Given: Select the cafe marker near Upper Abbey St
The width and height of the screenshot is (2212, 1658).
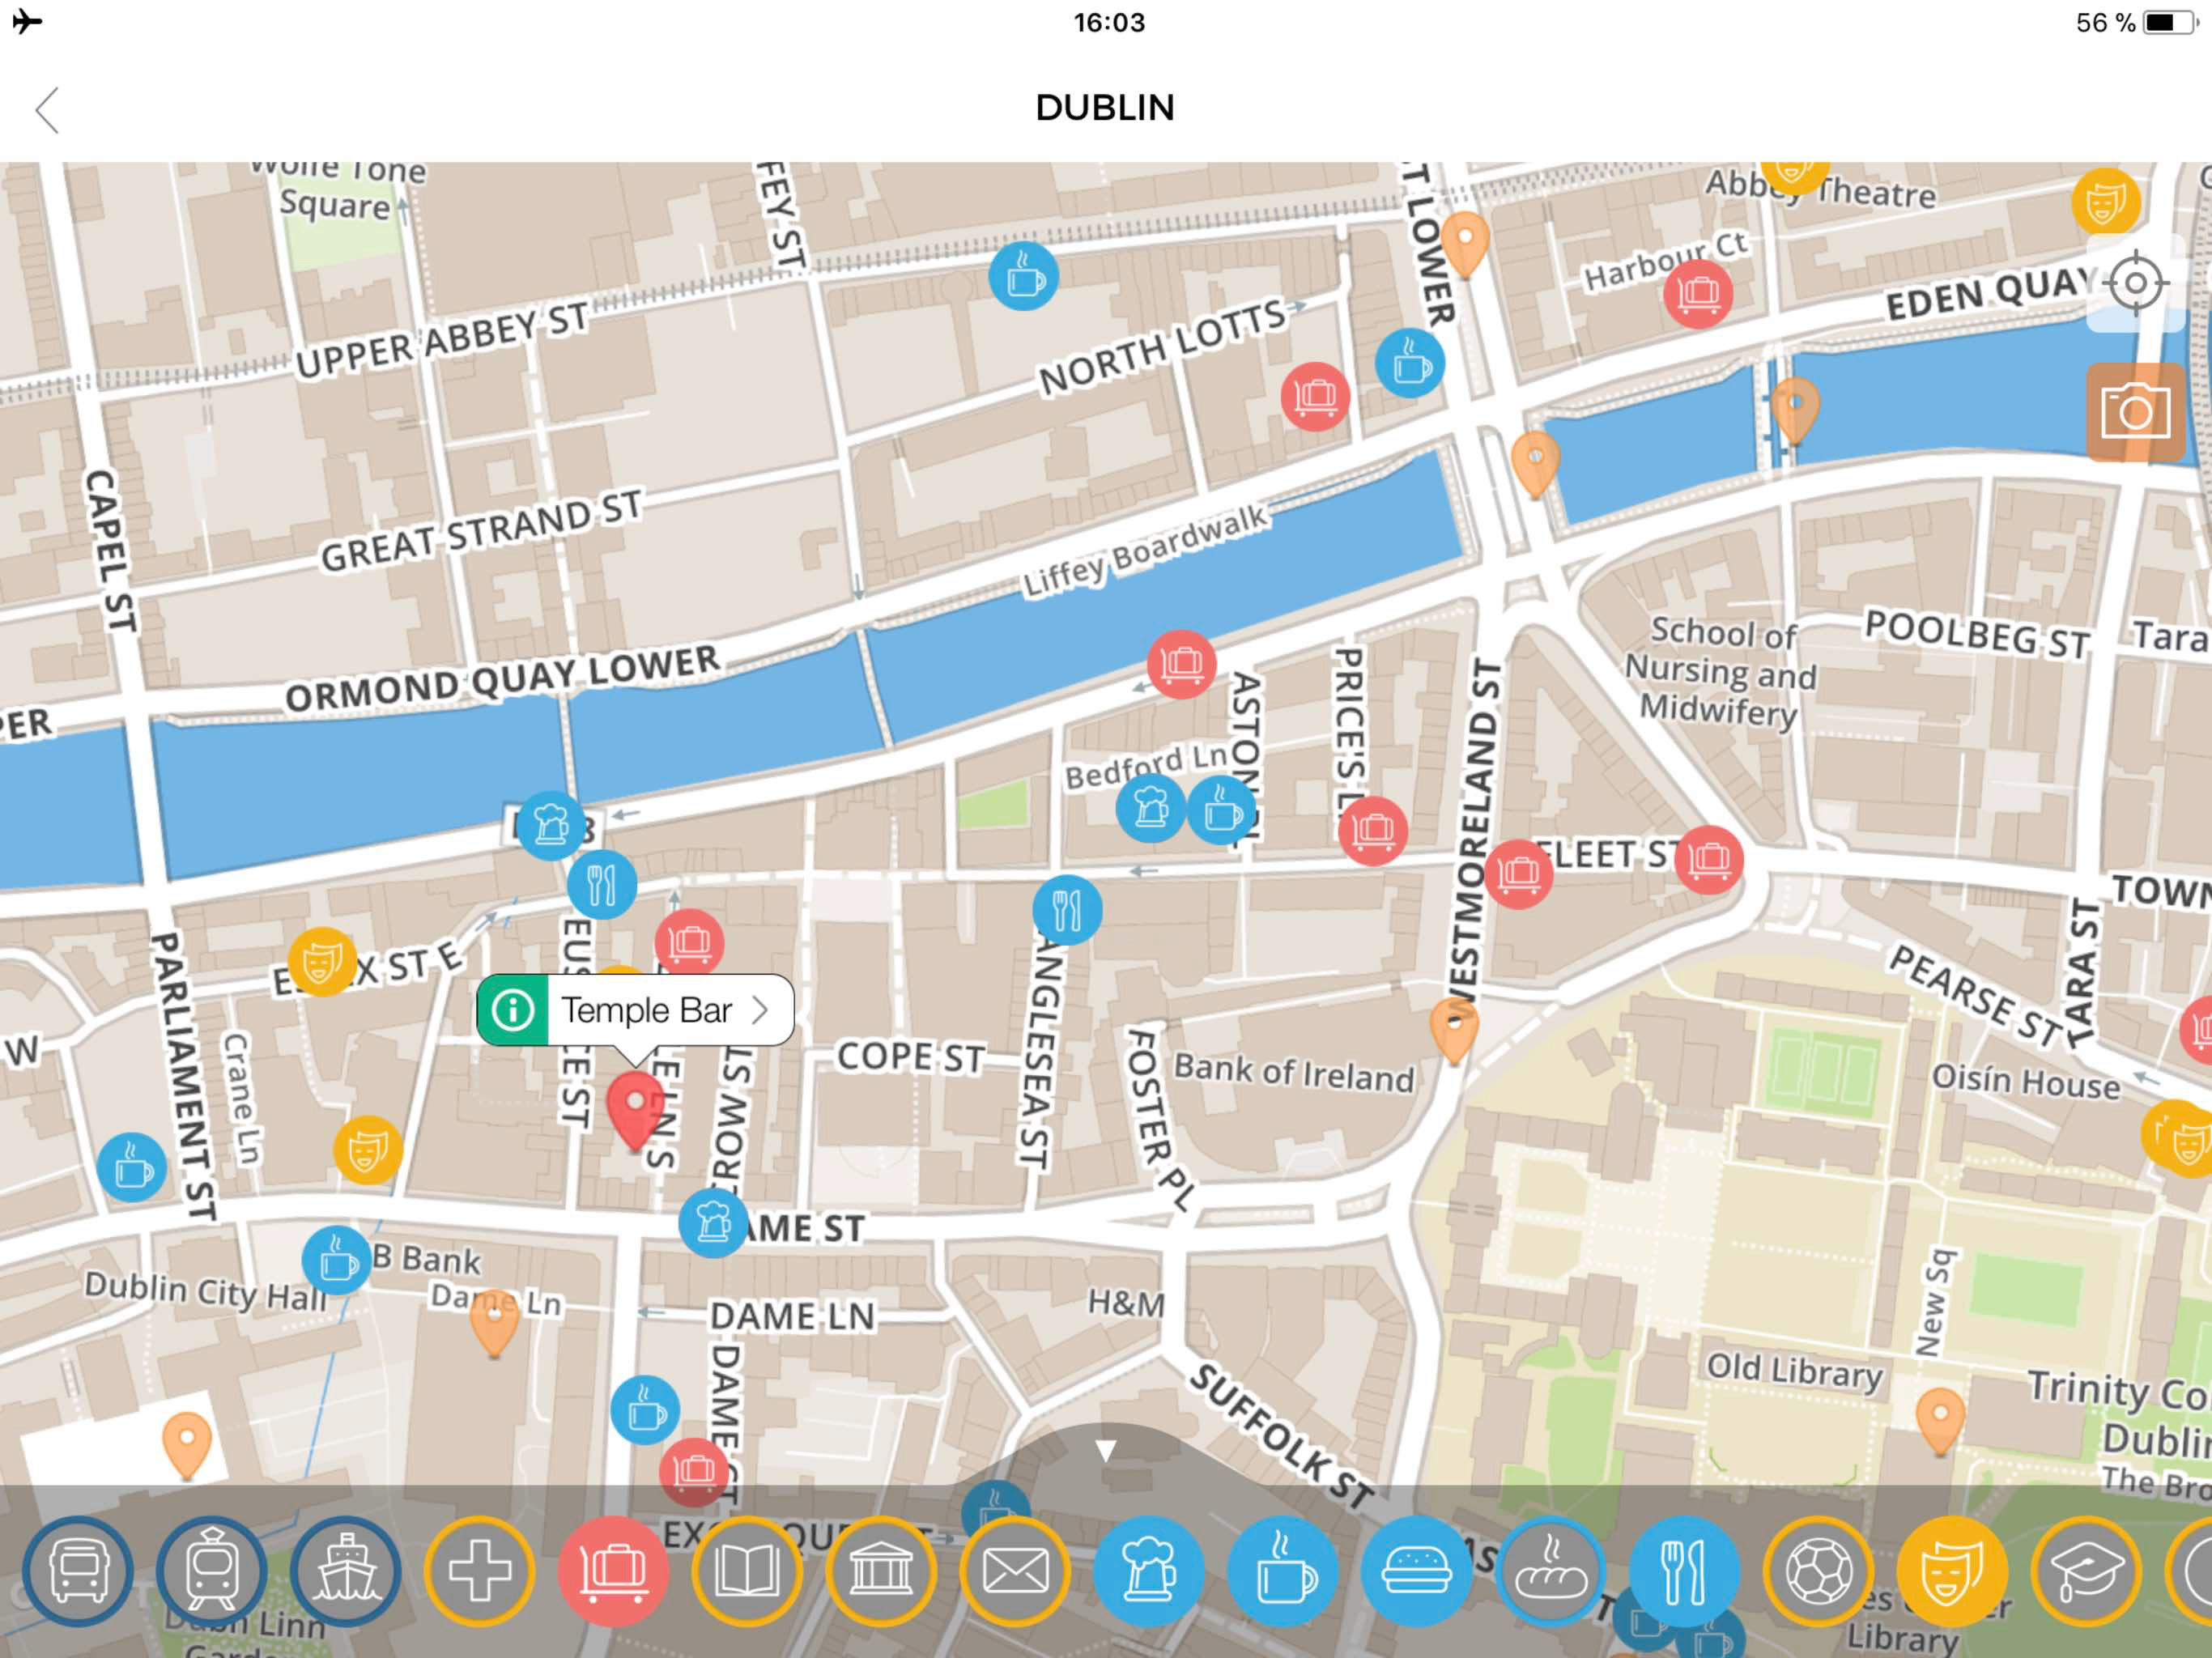Looking at the screenshot, I should (x=1024, y=276).
